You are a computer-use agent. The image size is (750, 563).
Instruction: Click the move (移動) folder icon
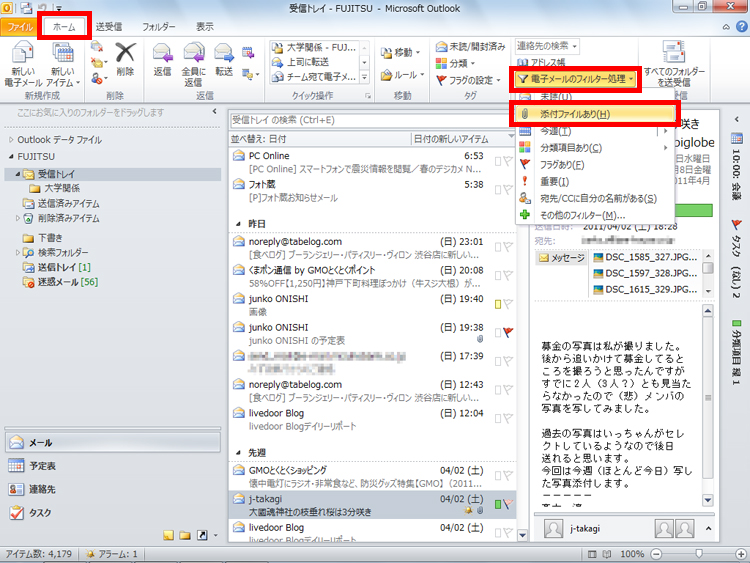point(386,53)
